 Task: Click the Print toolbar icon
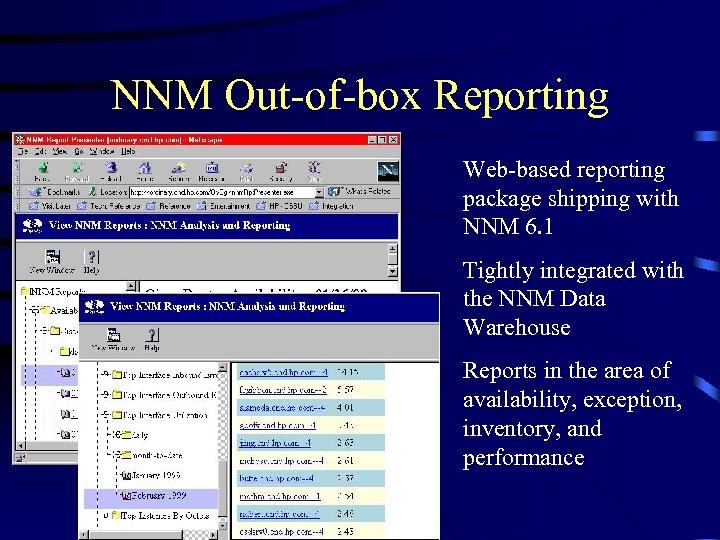[247, 168]
